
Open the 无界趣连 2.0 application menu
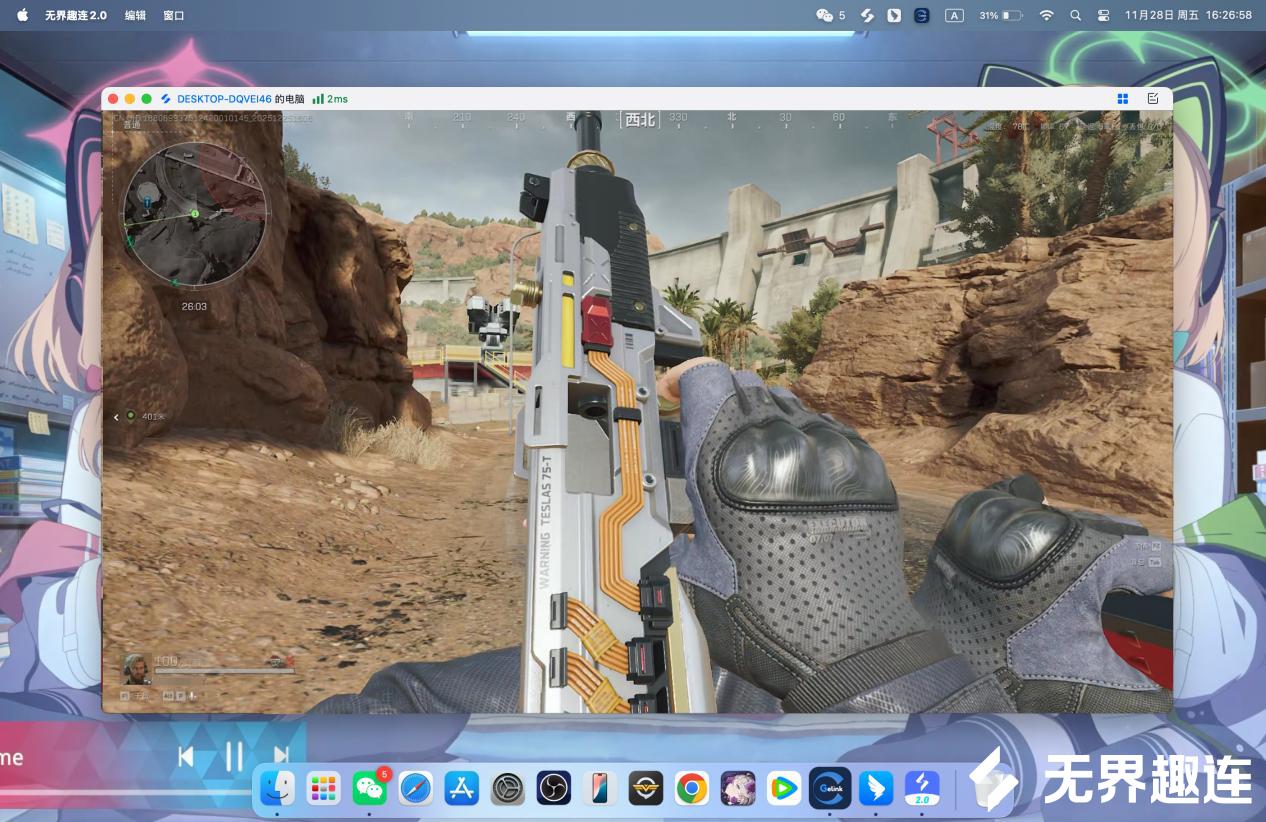pos(75,15)
